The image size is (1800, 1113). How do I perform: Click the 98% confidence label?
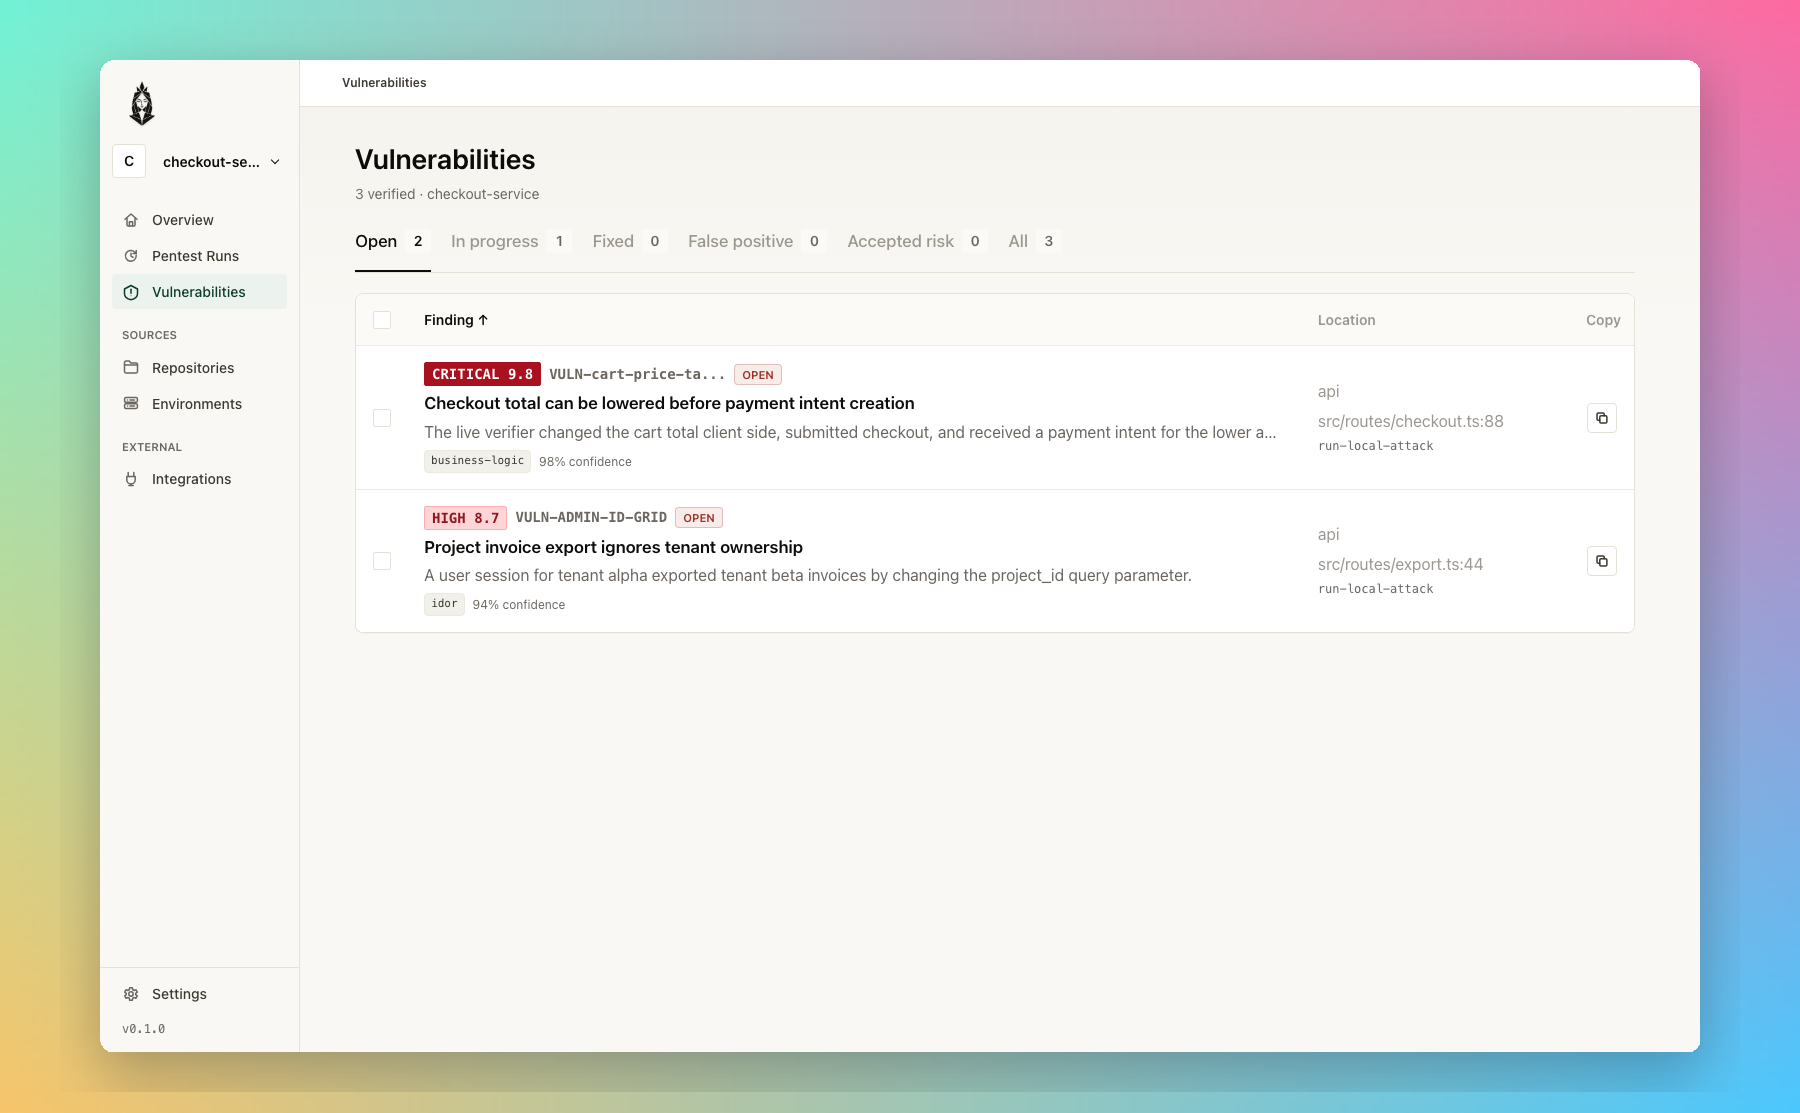[x=585, y=462]
